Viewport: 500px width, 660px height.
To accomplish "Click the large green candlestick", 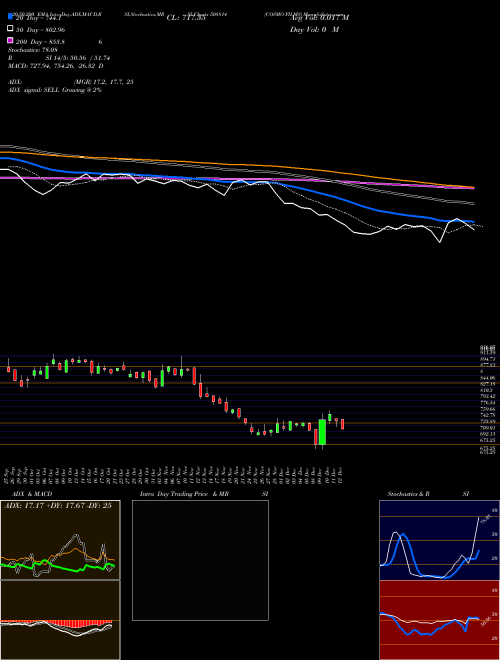I will click(322, 432).
